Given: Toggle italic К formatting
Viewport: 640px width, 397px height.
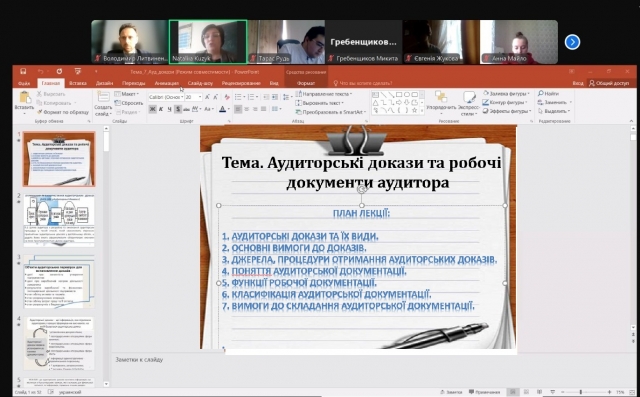Looking at the screenshot, I should pos(161,109).
